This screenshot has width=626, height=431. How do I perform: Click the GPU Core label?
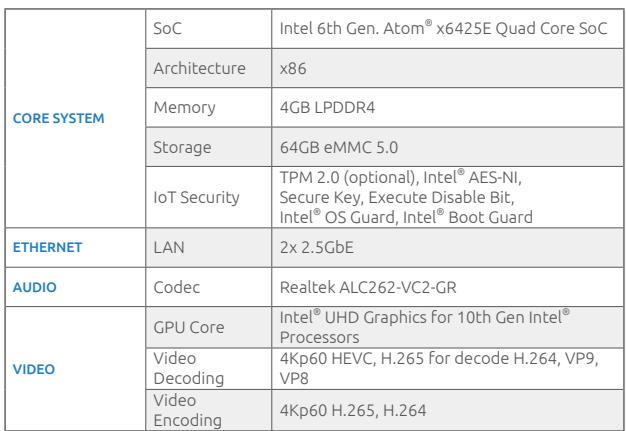188,327
